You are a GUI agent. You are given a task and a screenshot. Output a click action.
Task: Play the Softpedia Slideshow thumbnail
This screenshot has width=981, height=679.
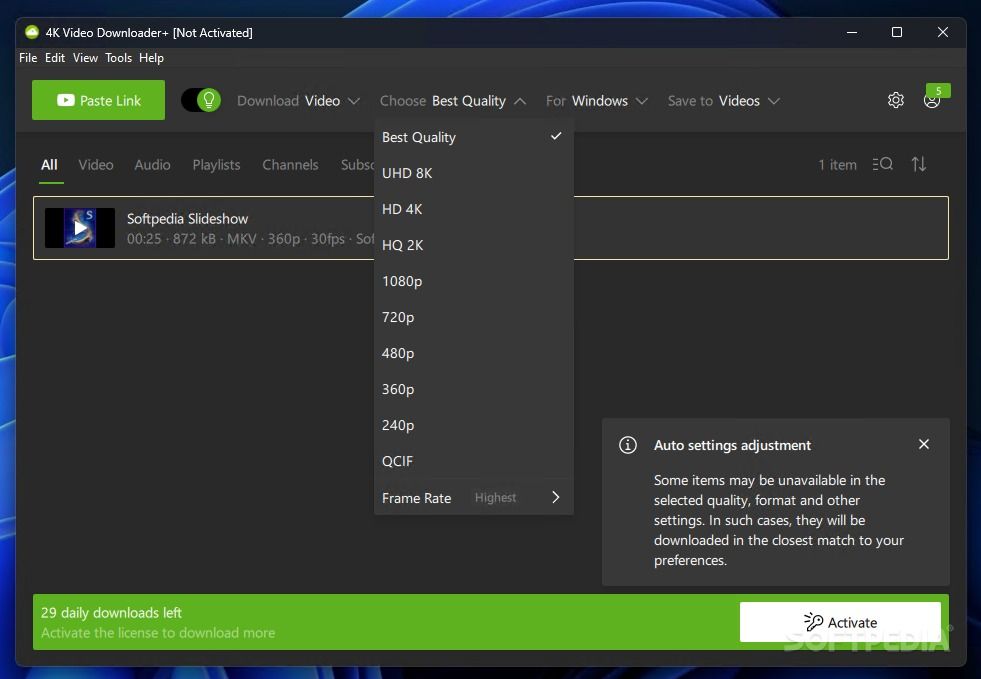80,228
